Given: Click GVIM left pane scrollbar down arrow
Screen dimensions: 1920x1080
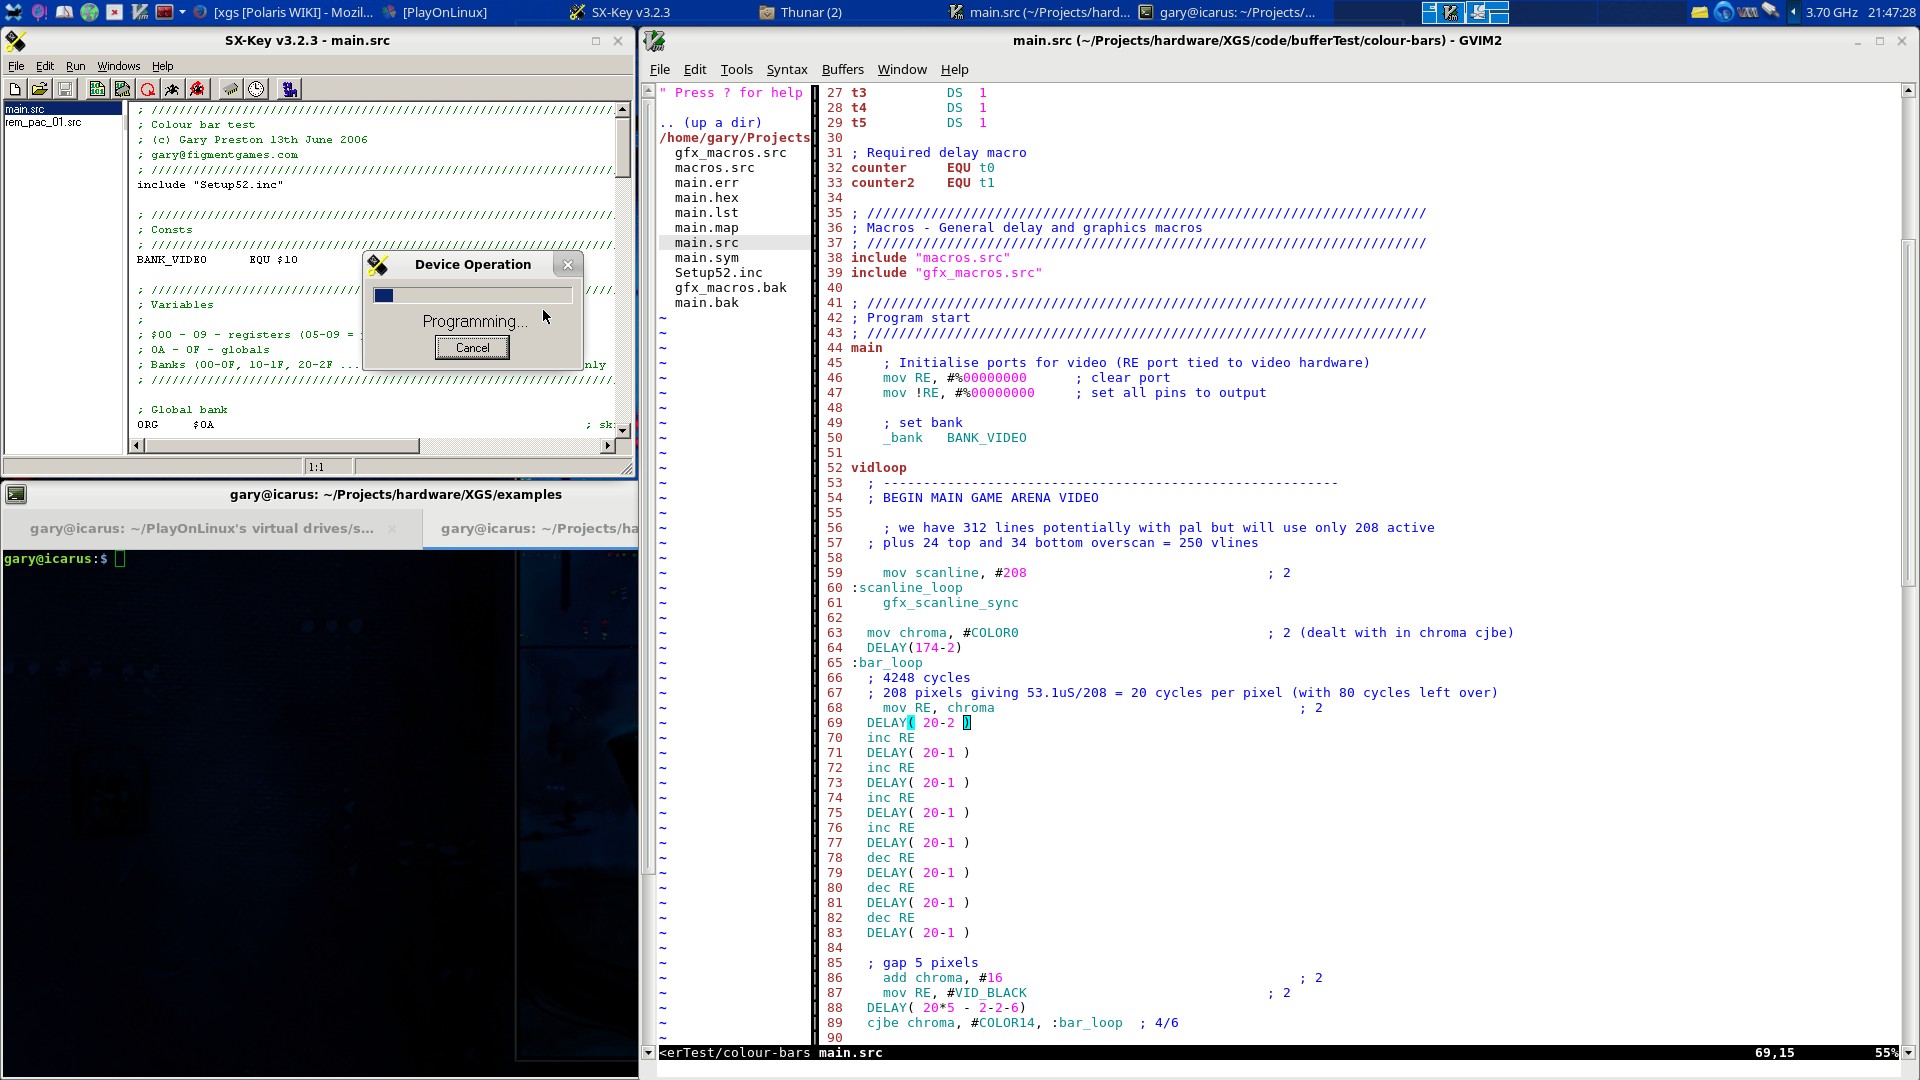Looking at the screenshot, I should (648, 1052).
